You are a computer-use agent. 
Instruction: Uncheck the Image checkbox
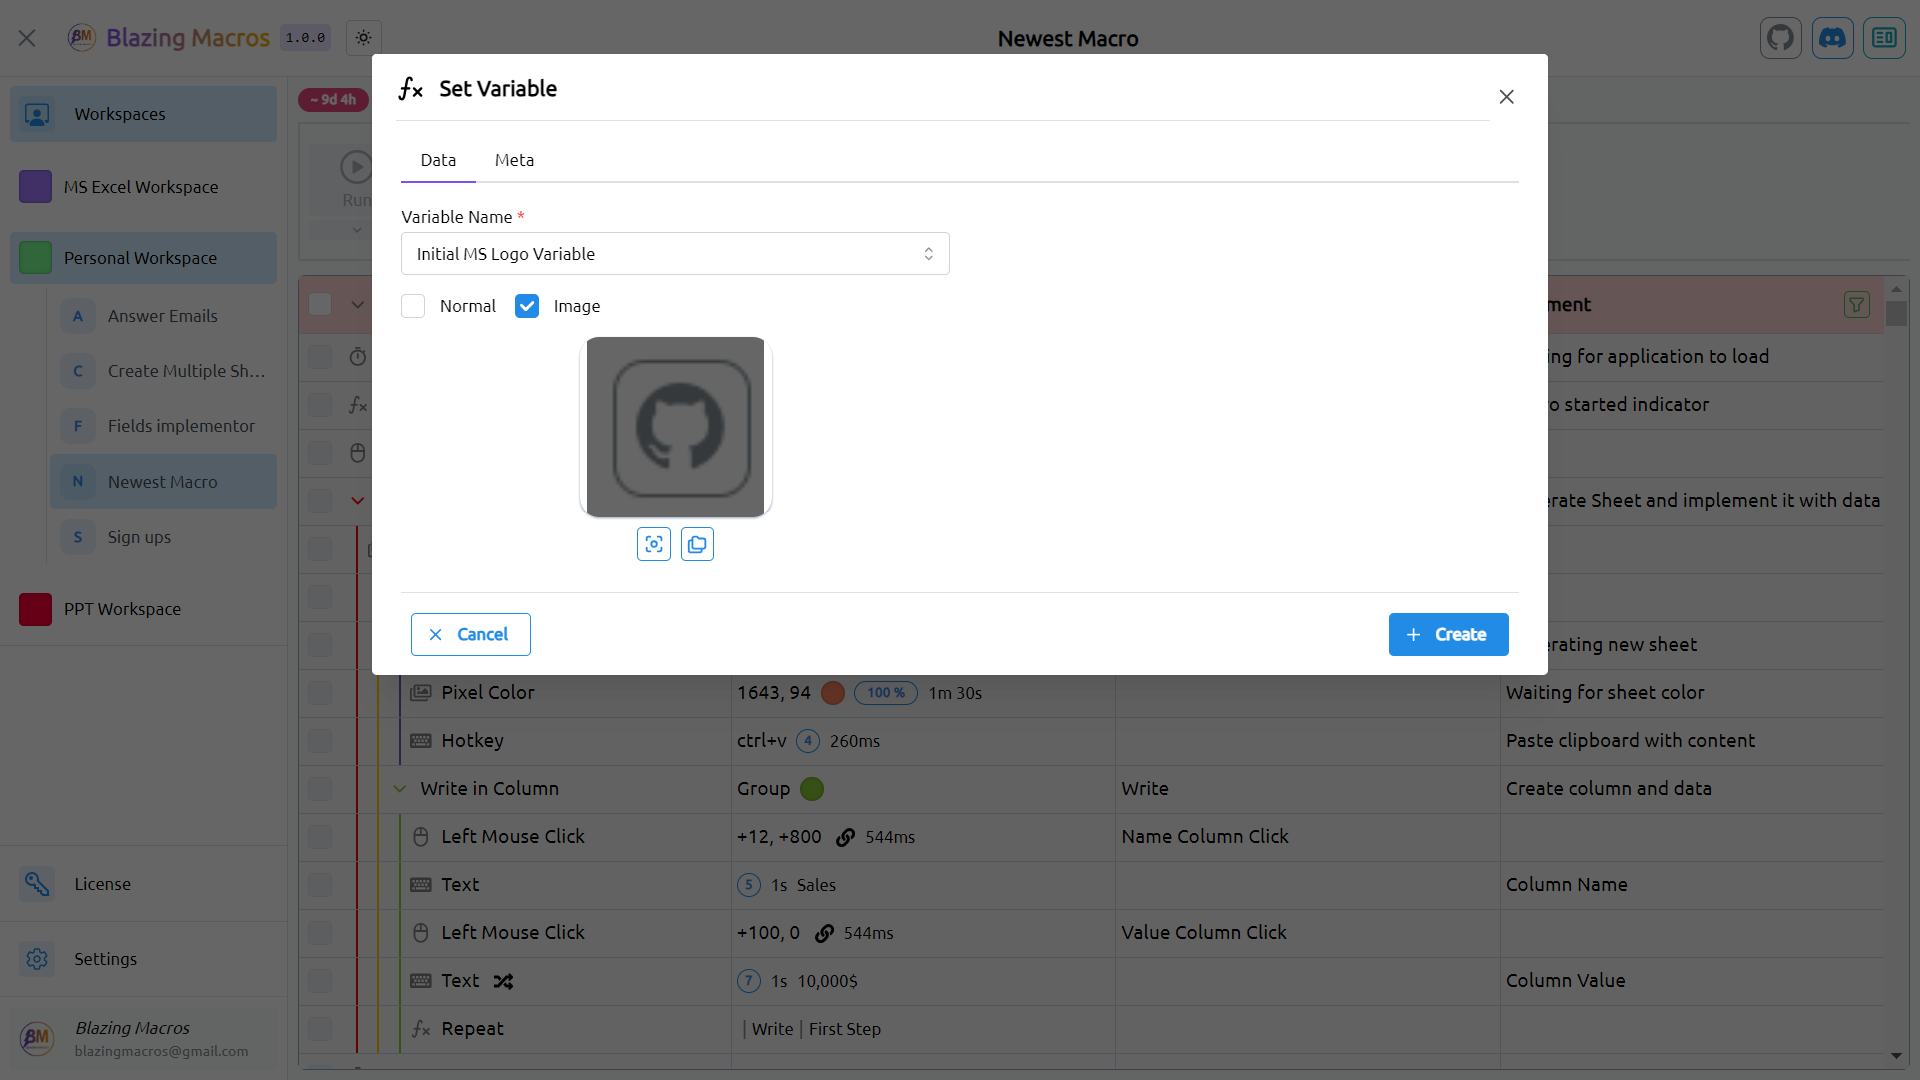pyautogui.click(x=527, y=306)
